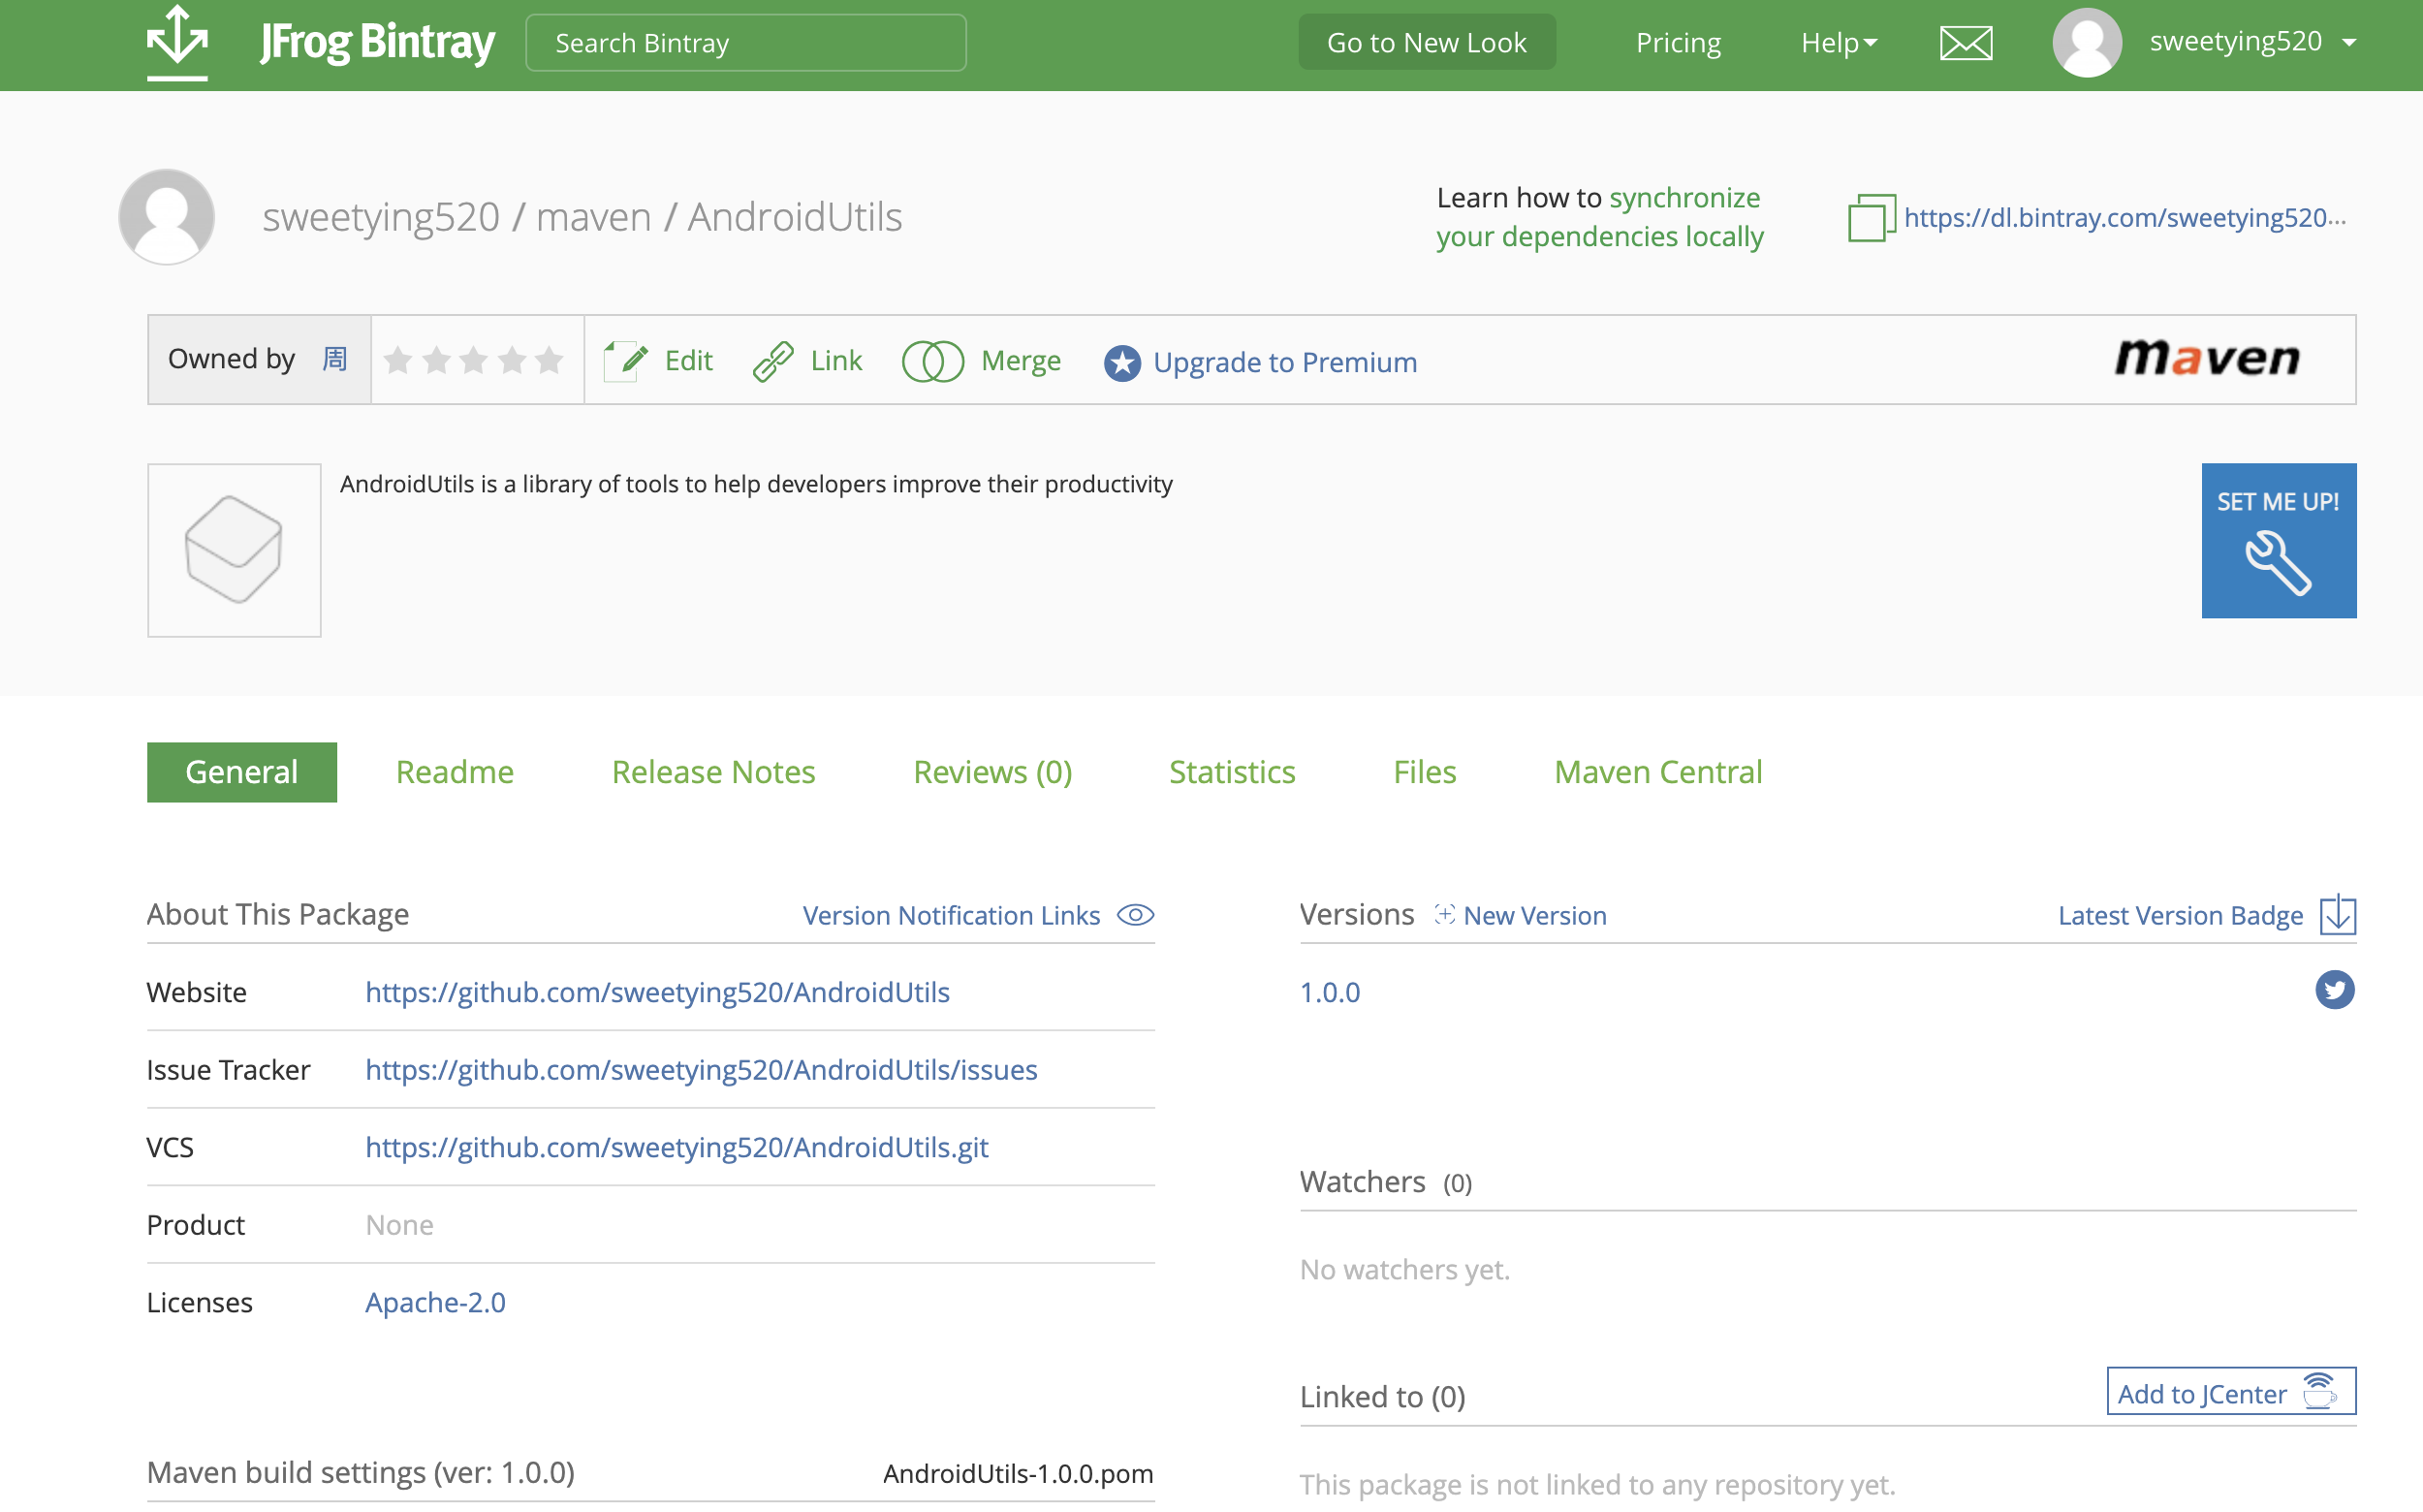
Task: Click the Latest Version Badge link
Action: point(2180,915)
